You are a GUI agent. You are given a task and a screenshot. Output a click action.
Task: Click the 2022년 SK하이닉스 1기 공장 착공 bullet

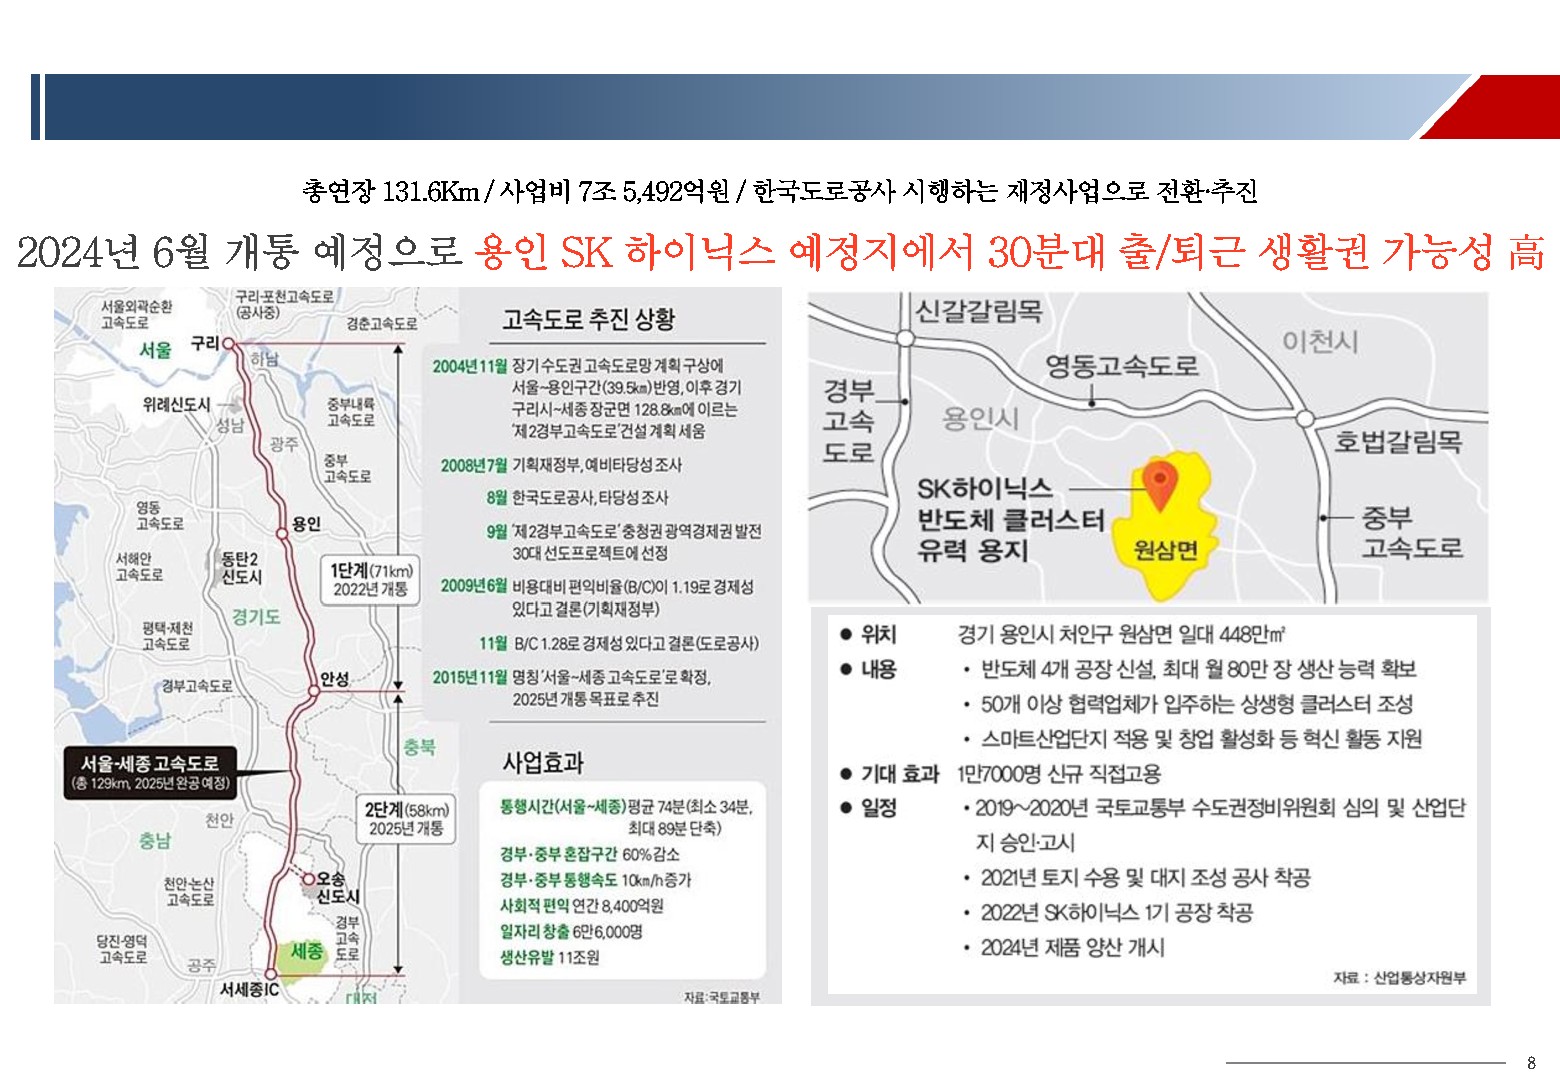coord(1108,912)
